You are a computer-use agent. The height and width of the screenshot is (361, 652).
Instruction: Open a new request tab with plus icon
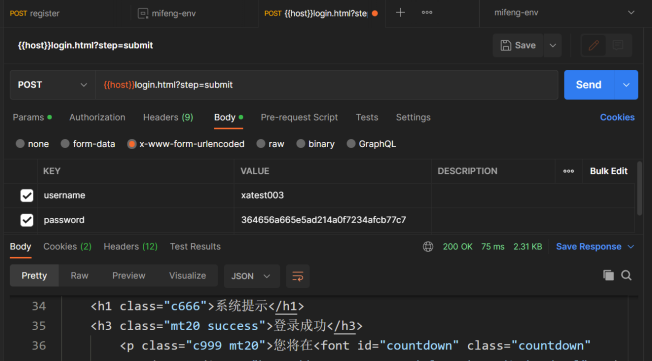click(x=400, y=13)
